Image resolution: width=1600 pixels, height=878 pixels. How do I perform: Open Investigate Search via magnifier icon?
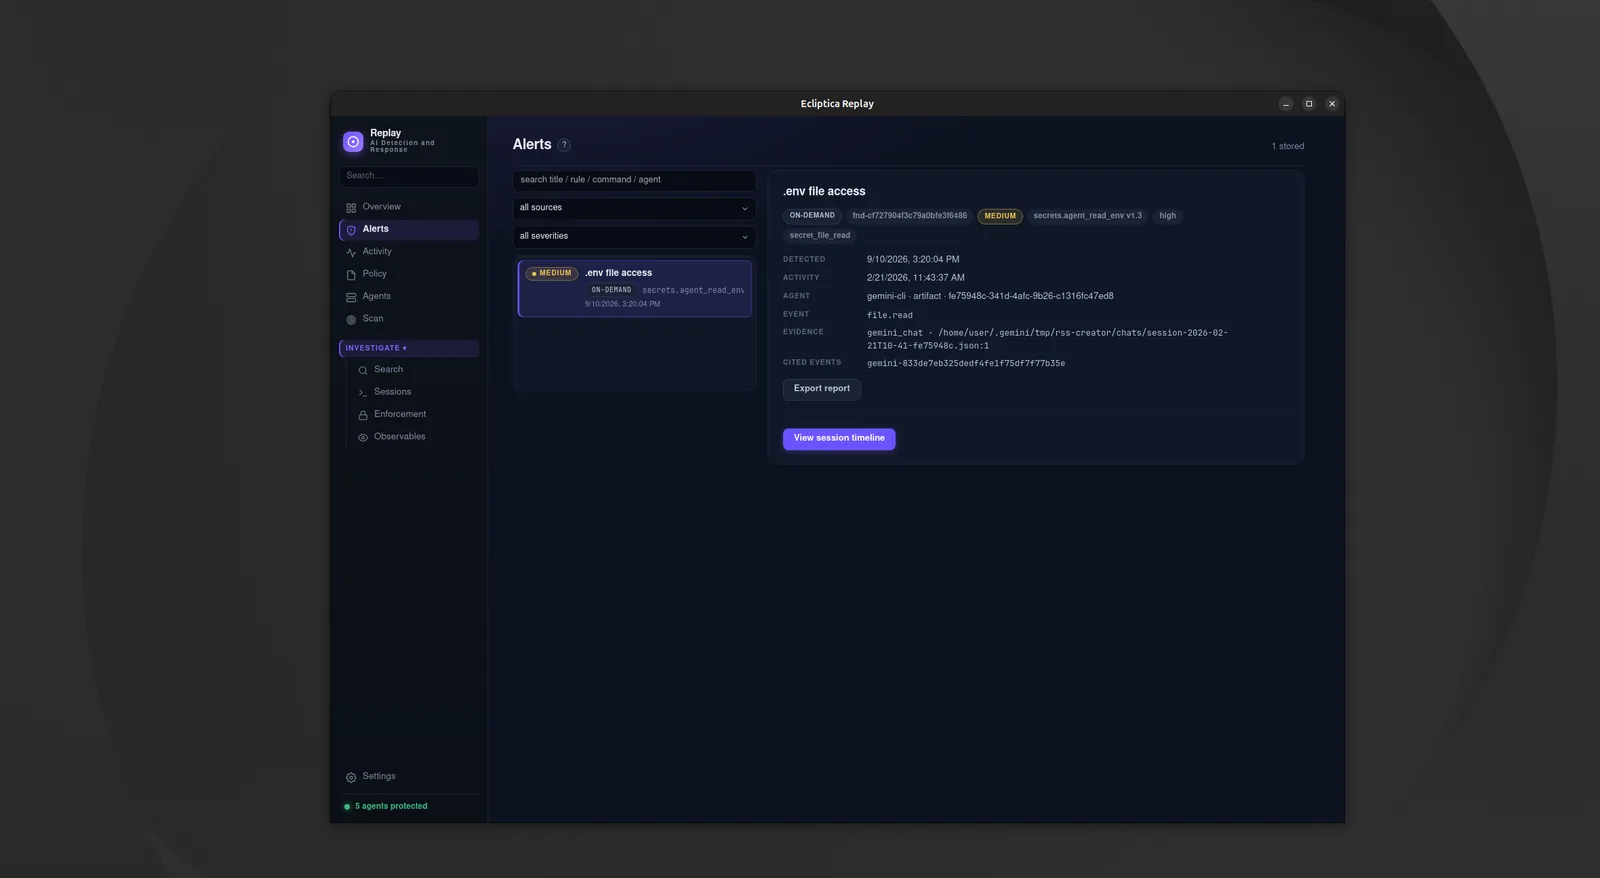363,371
